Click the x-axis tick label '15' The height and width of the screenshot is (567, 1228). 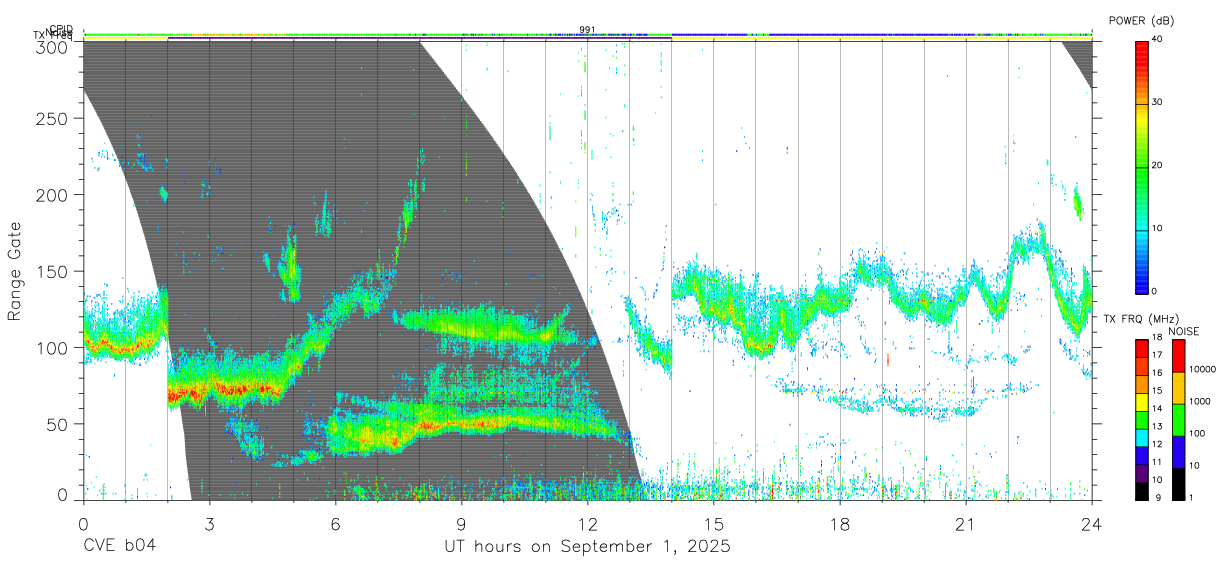[x=714, y=523]
